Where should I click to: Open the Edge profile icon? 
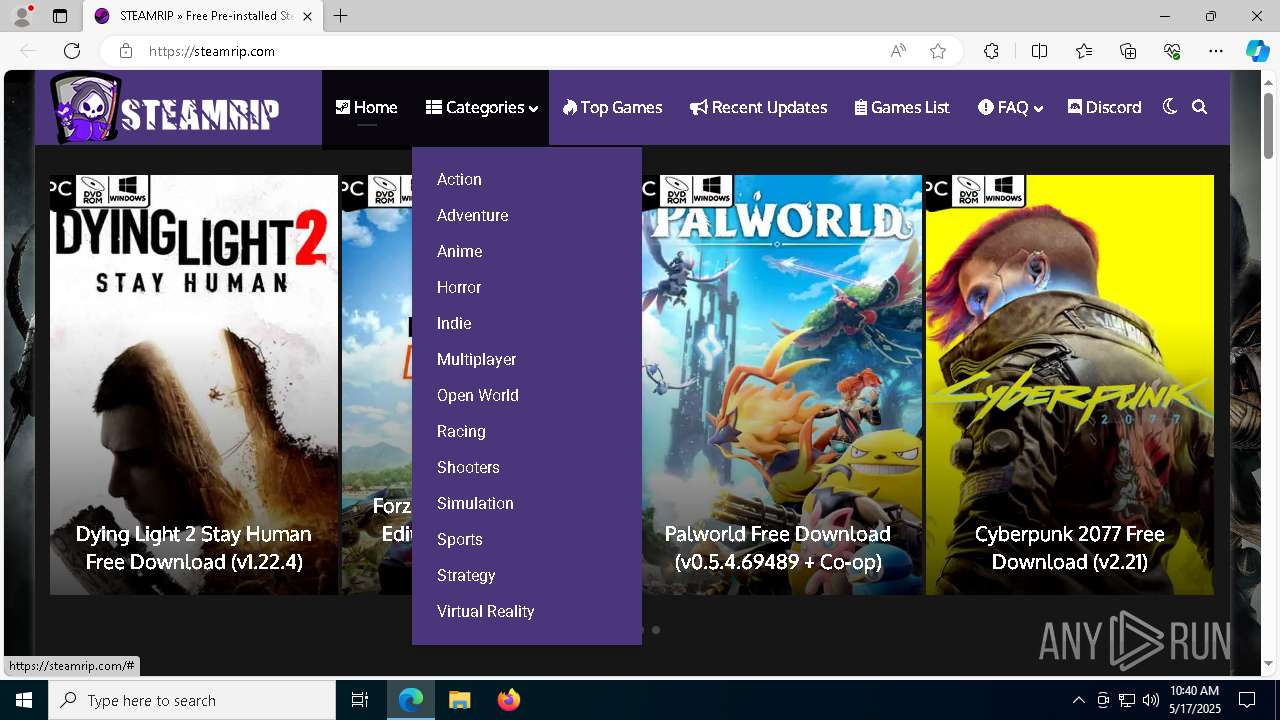point(22,16)
